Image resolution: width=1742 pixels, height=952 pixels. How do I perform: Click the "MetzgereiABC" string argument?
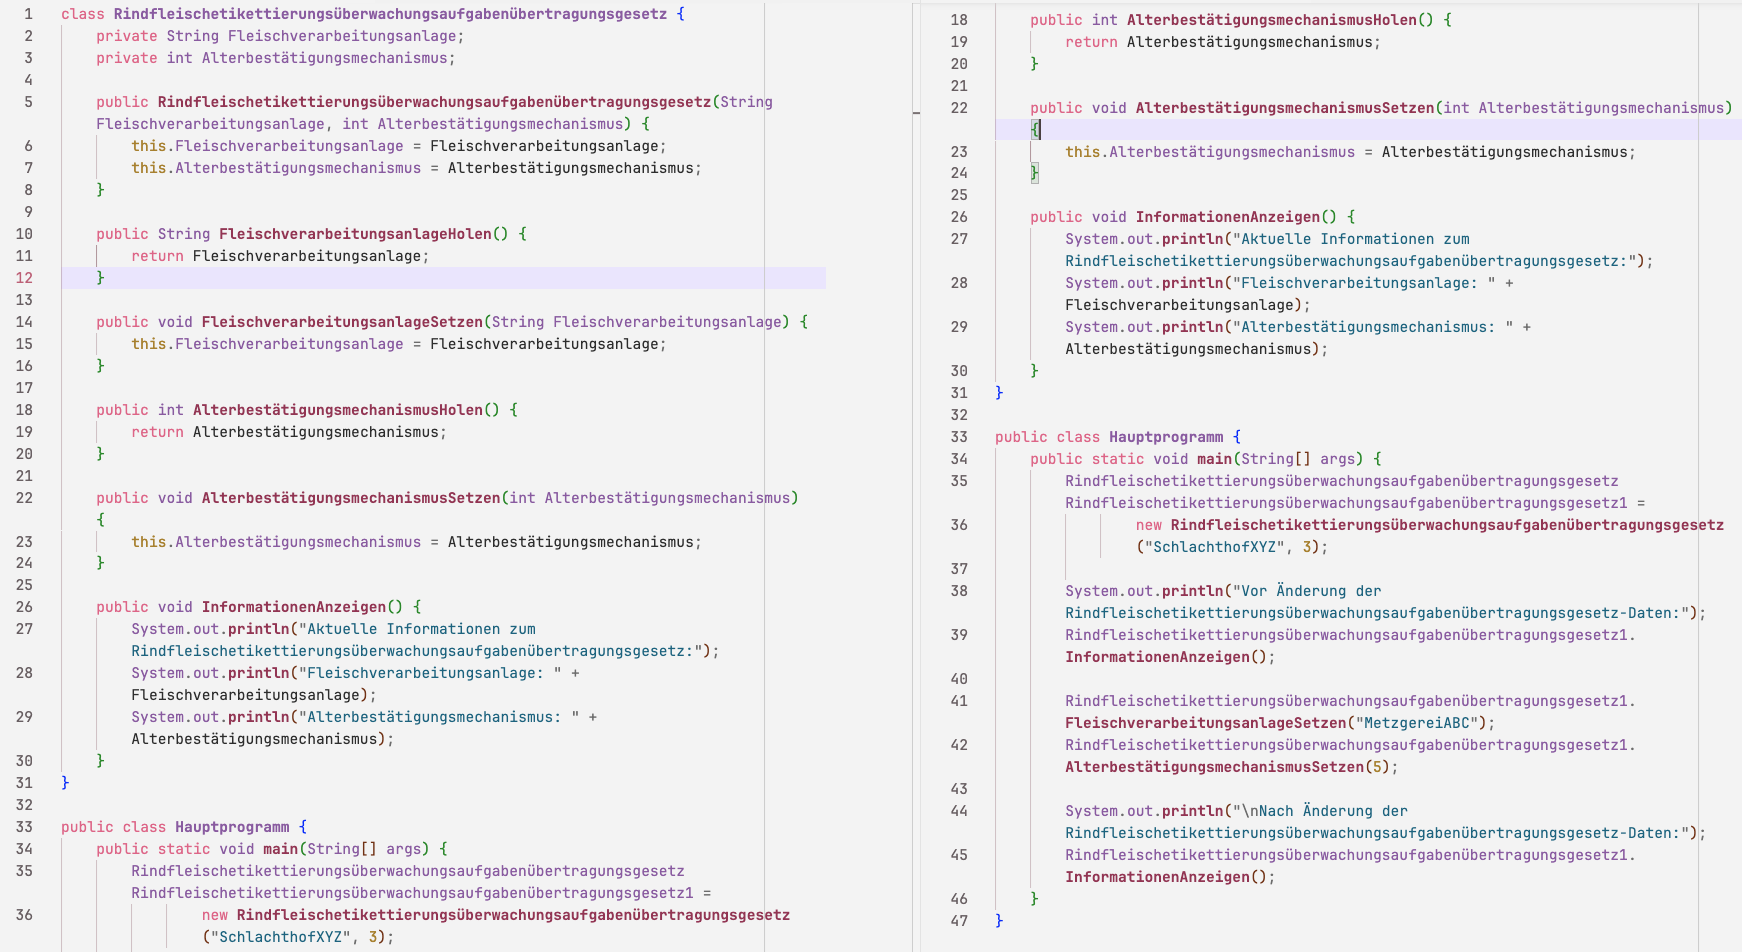[1420, 723]
